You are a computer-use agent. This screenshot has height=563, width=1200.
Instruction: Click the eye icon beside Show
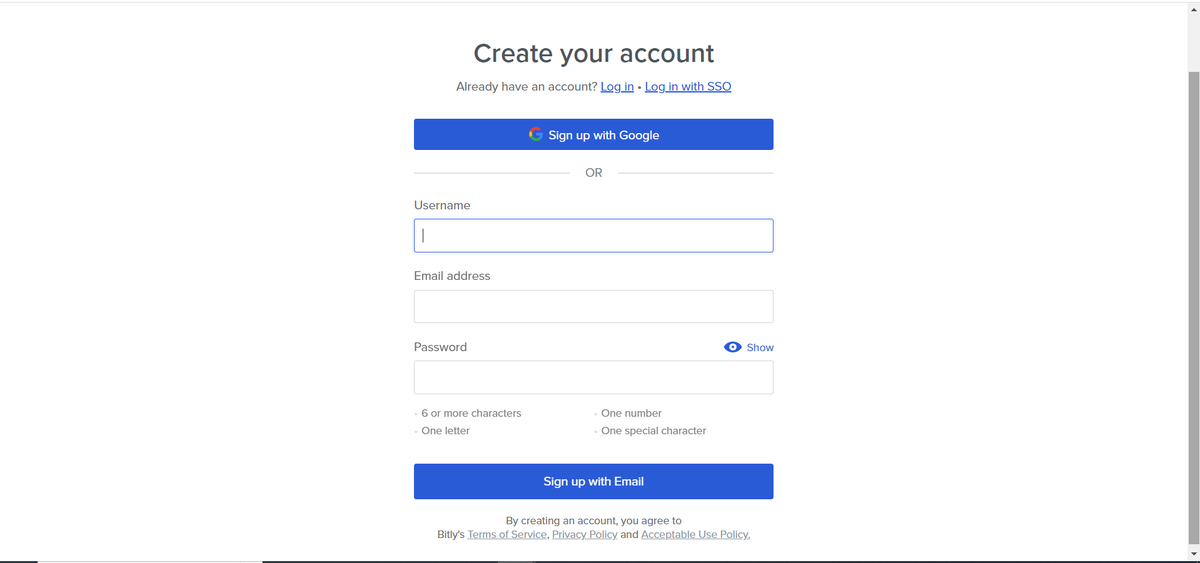[x=732, y=347]
